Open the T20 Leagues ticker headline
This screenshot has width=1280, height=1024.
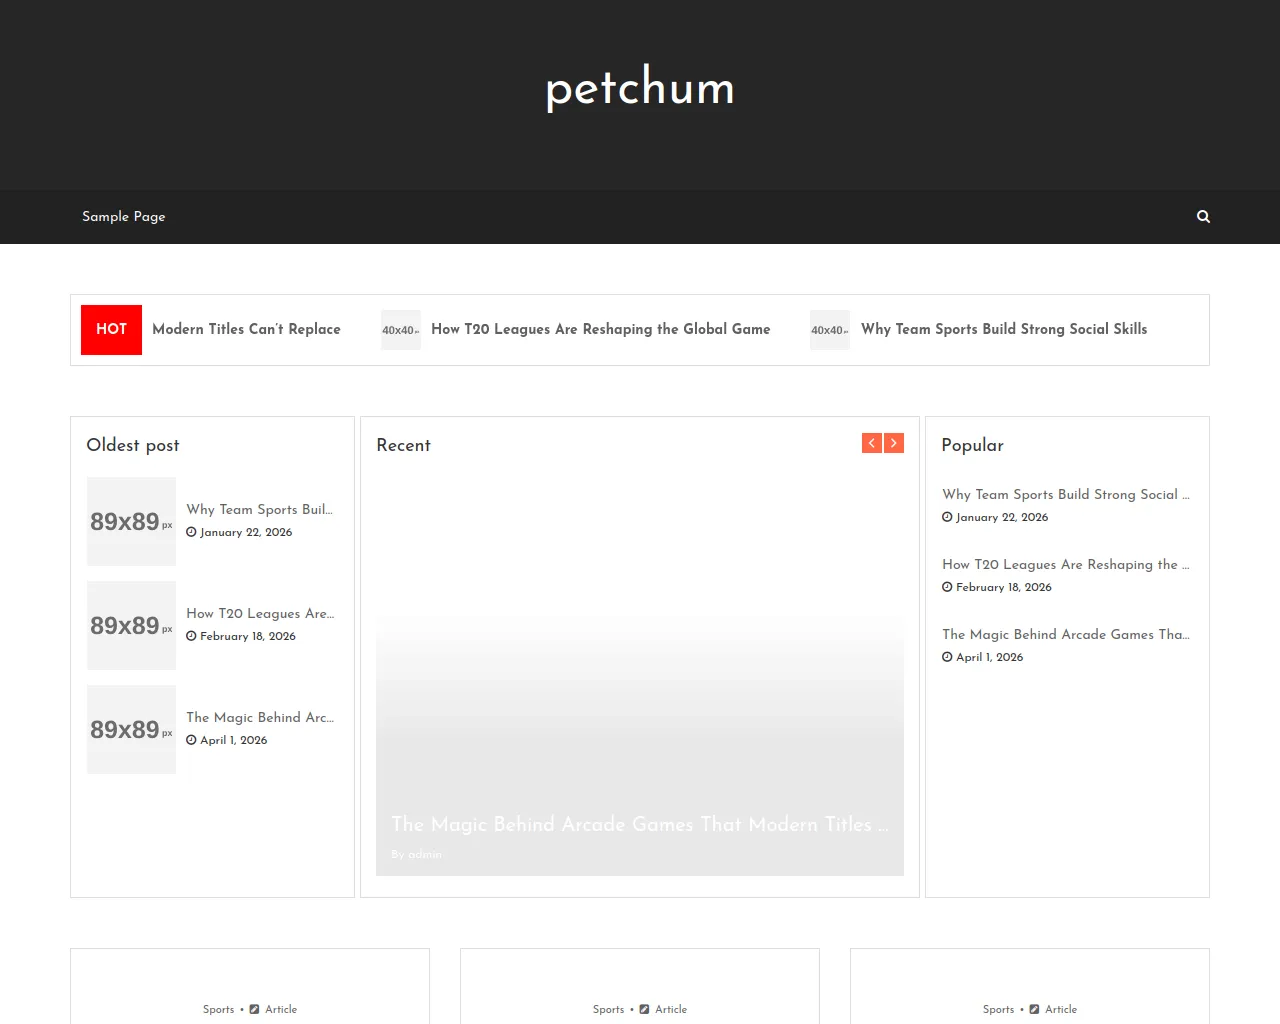coord(600,329)
